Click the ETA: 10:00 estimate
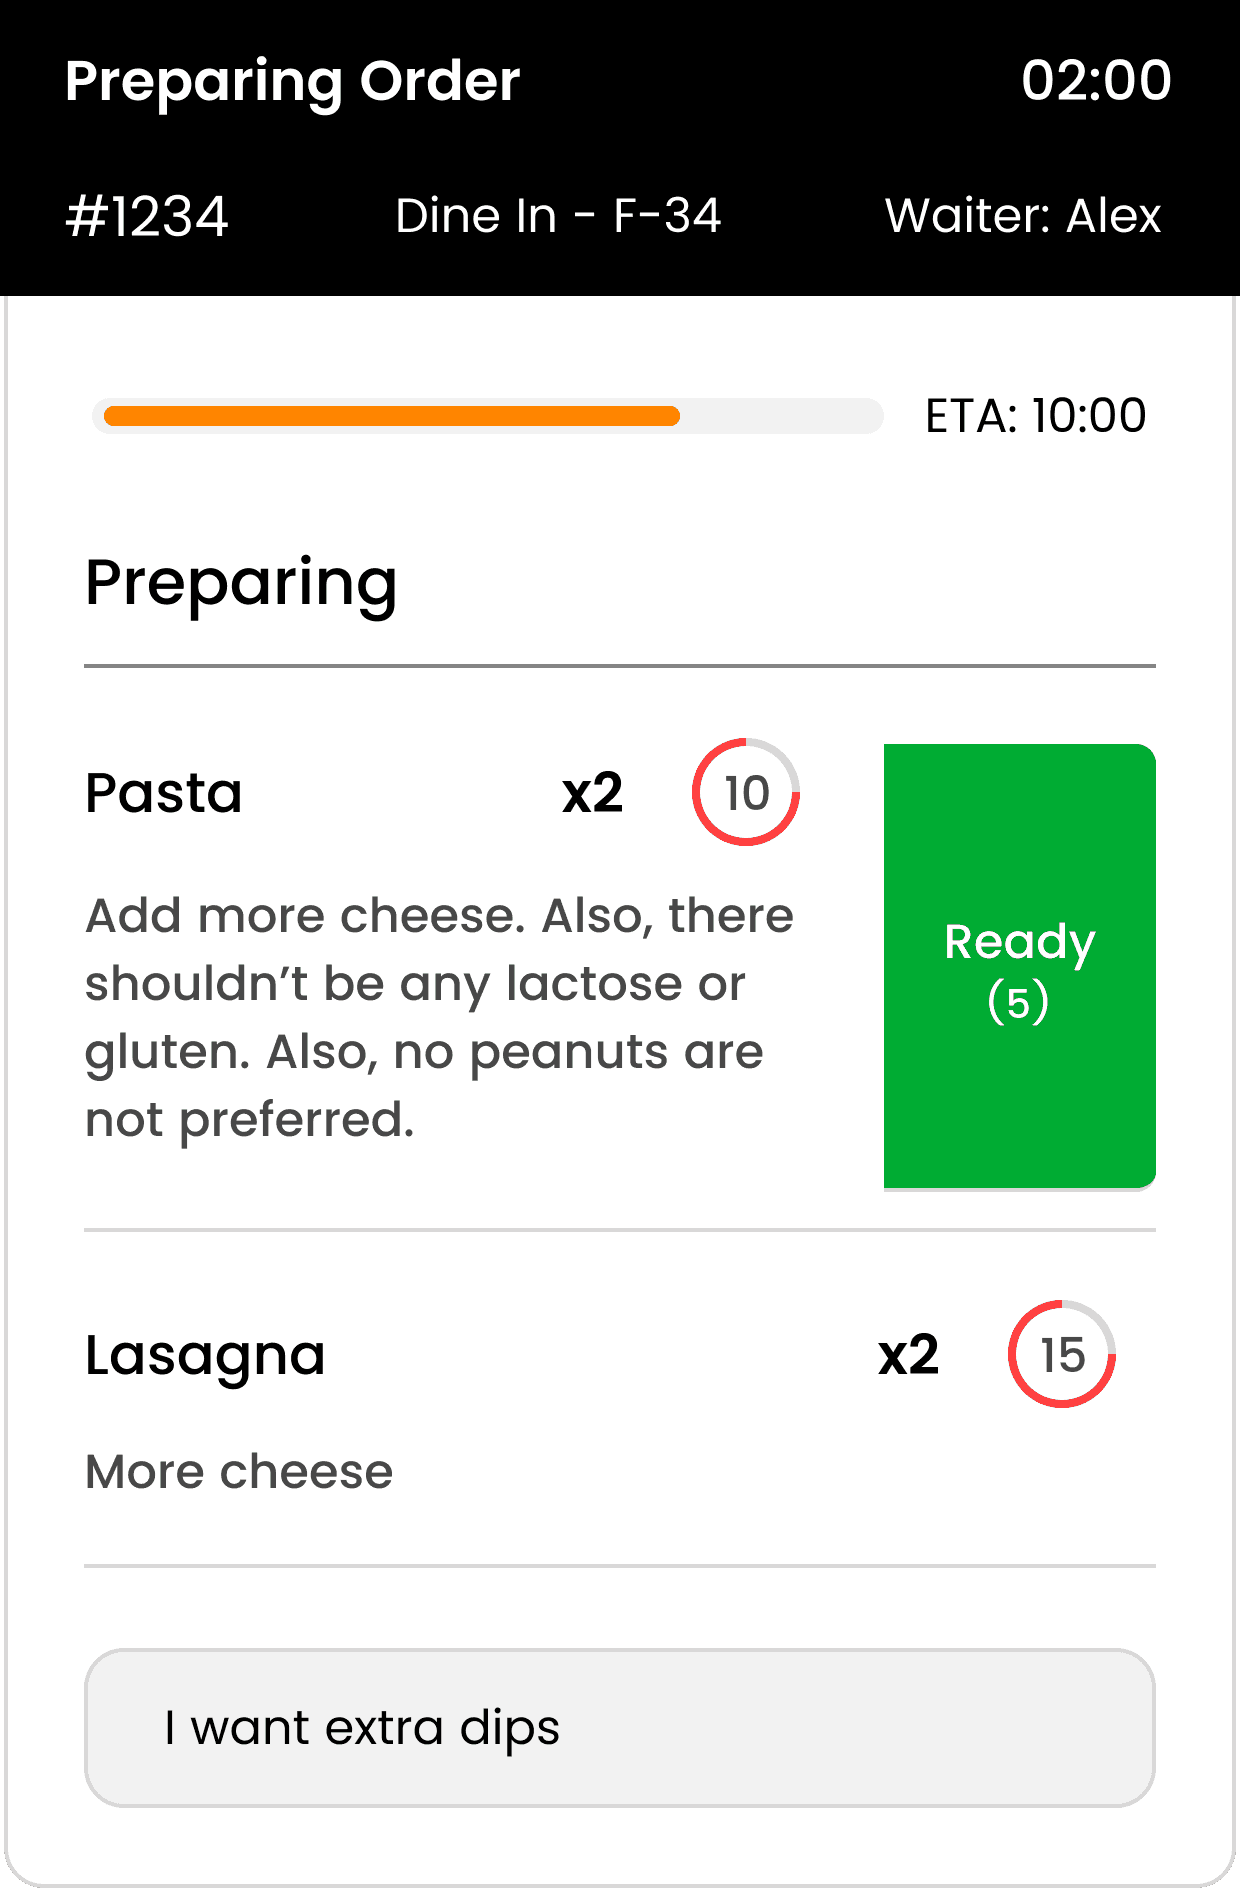The width and height of the screenshot is (1240, 1888). tap(1035, 416)
